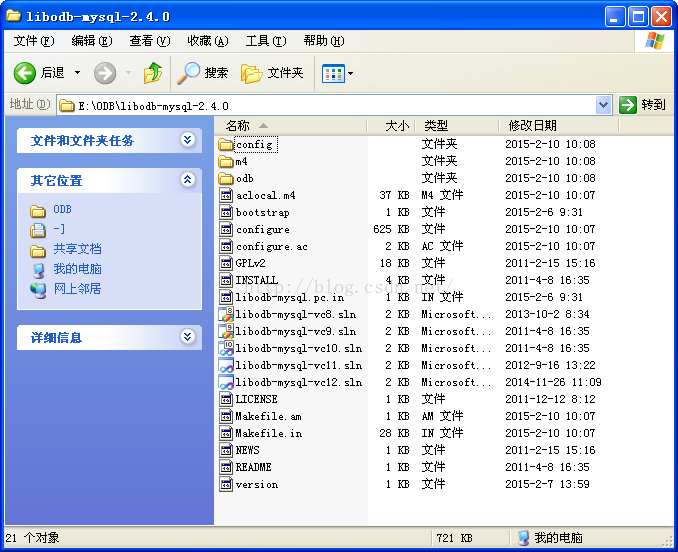Screen dimensions: 678x552
Task: Click the title bar folder icon
Action: pos(13,16)
